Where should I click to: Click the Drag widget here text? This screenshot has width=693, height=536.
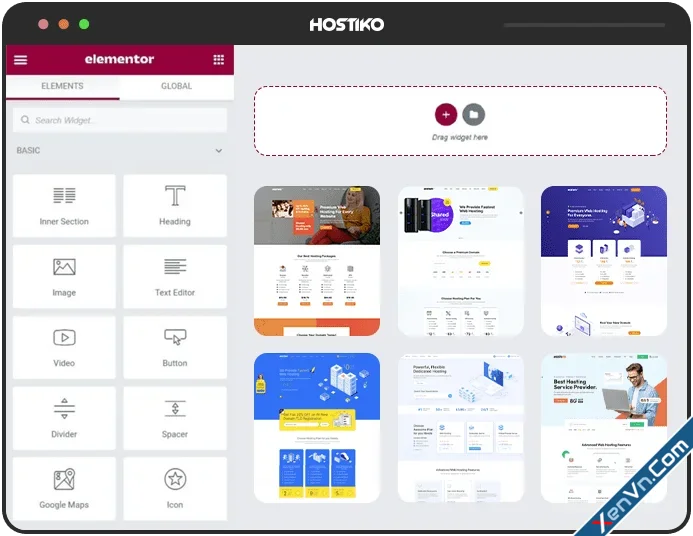(x=460, y=137)
